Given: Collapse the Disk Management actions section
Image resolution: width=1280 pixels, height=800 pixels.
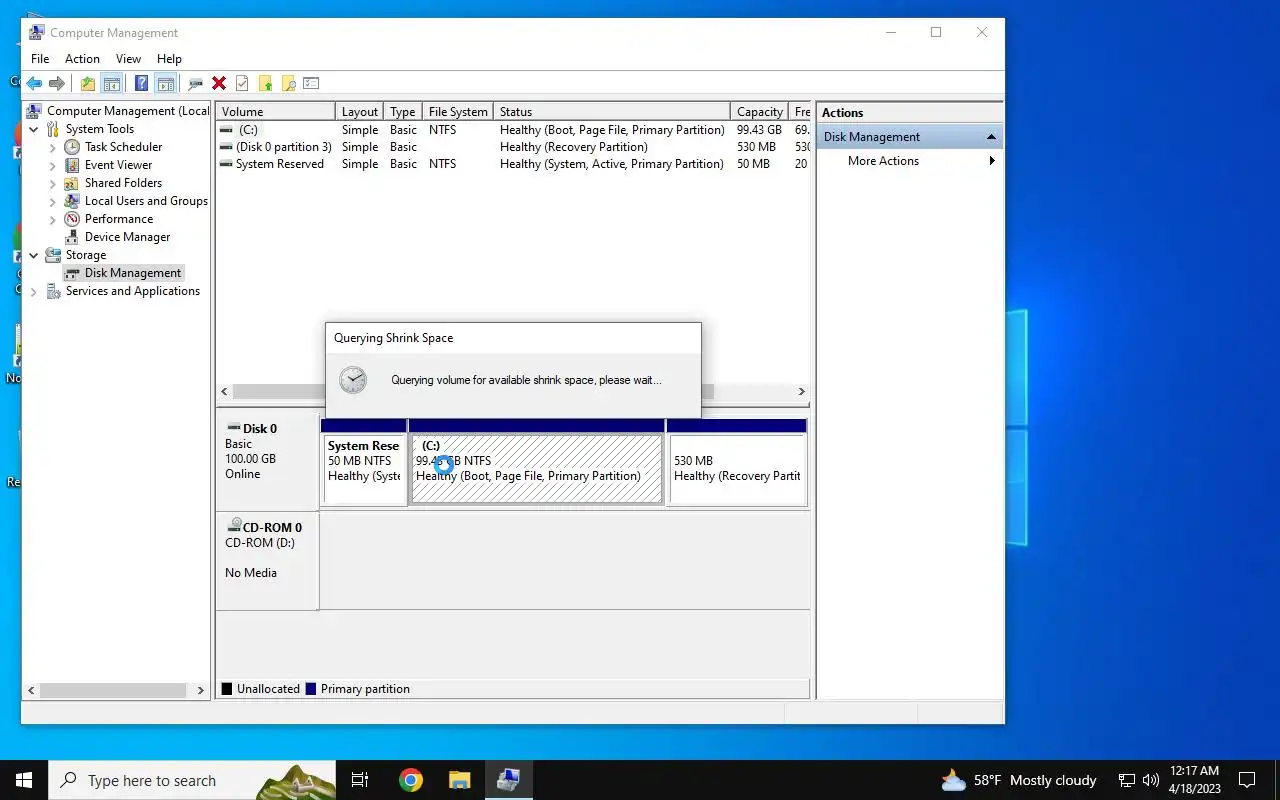Looking at the screenshot, I should 991,137.
